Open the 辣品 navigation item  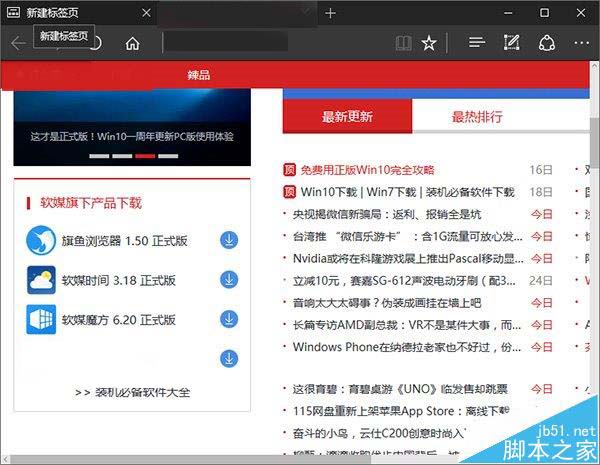[199, 75]
